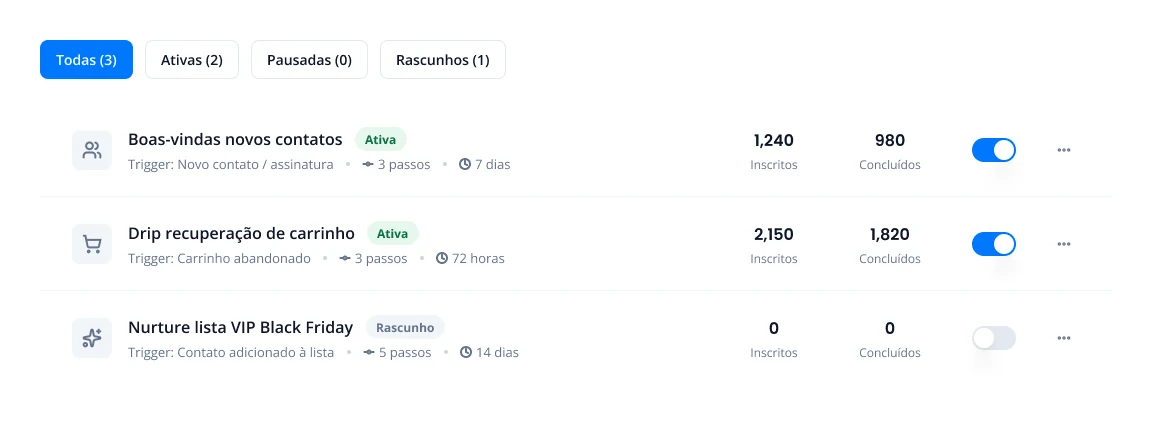1152x425 pixels.
Task: Click the people icon for Boas-vindas automation
Action: tap(92, 151)
